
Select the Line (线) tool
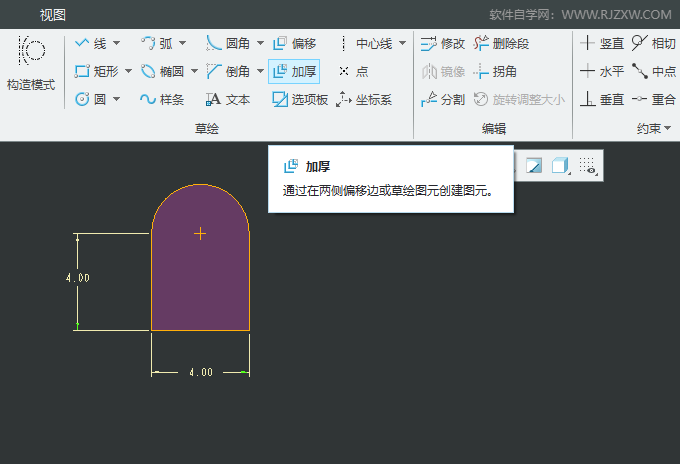point(91,43)
